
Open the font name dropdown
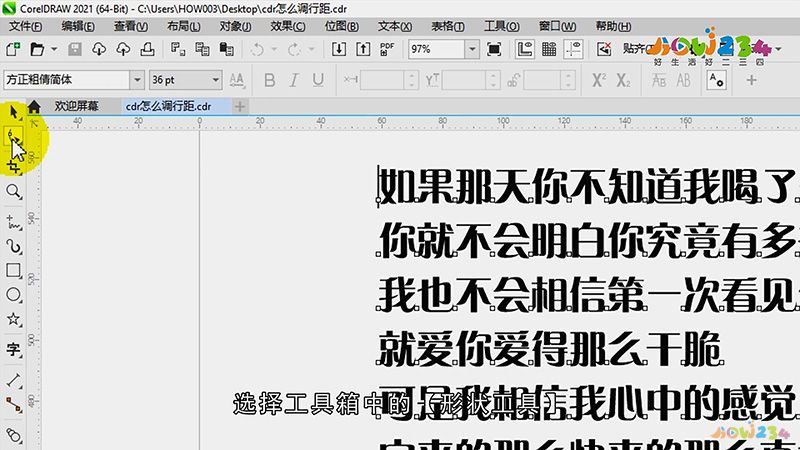(x=137, y=80)
